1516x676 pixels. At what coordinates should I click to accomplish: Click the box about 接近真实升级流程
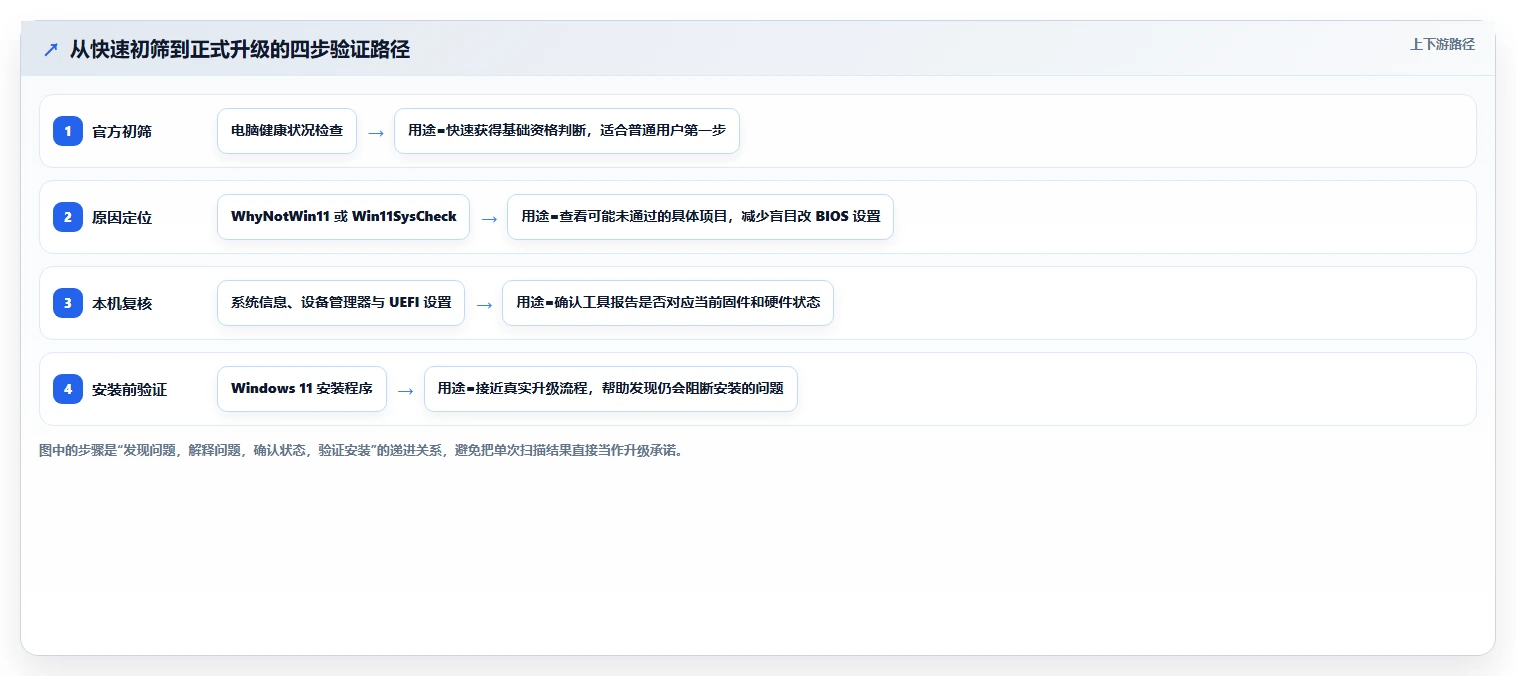[611, 389]
